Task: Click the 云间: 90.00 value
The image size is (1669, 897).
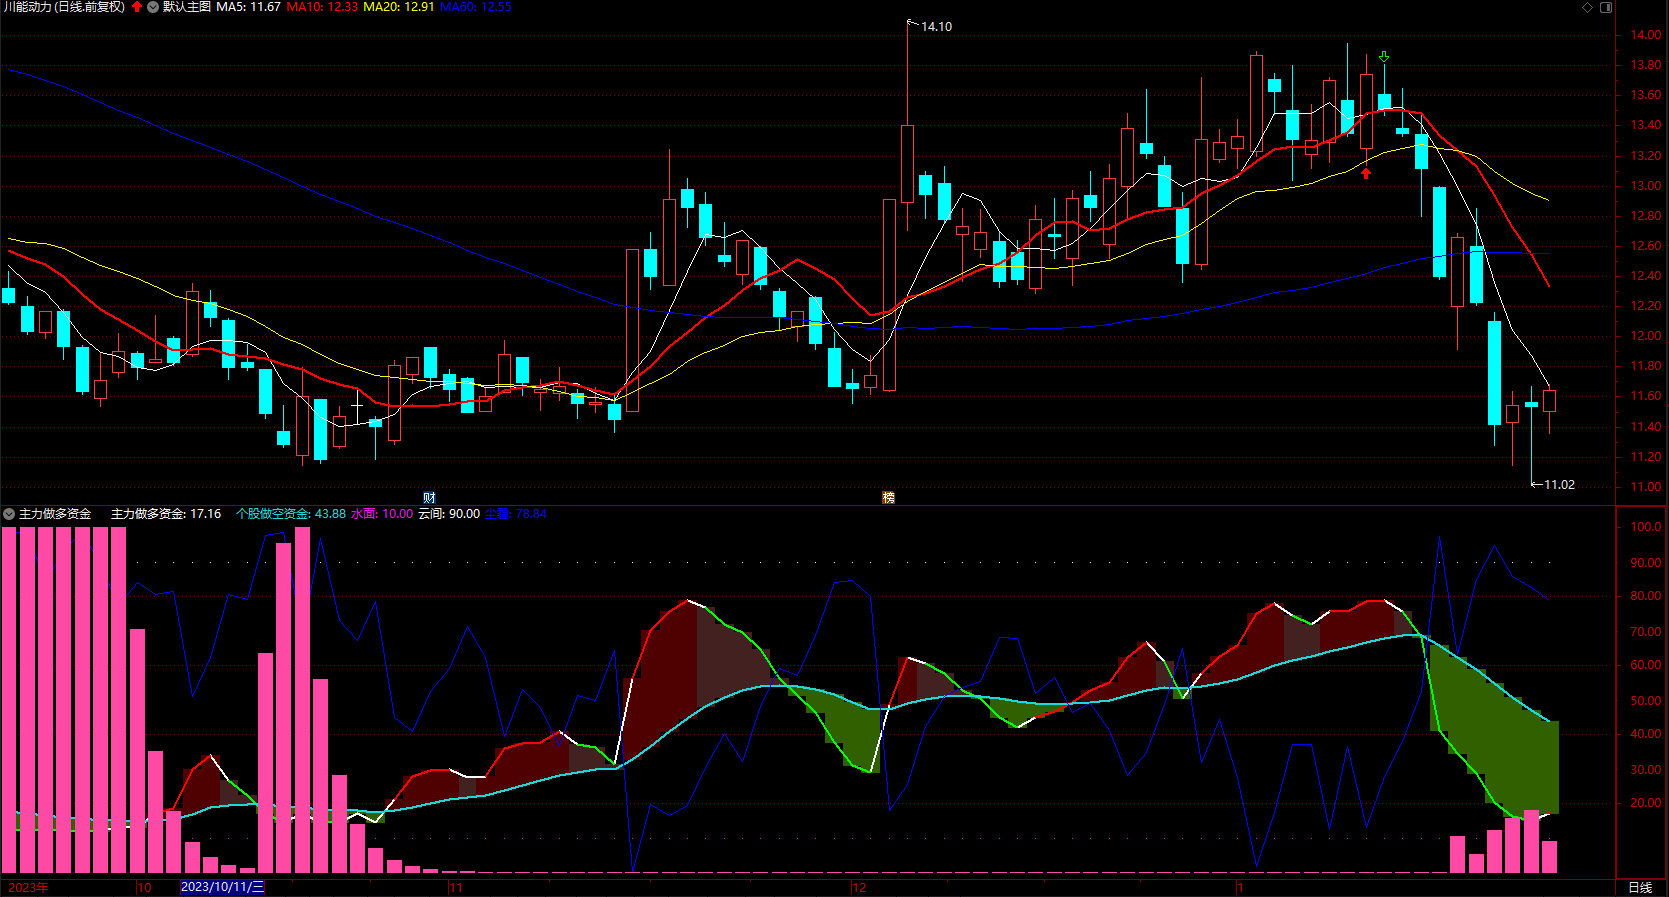Action: (449, 514)
